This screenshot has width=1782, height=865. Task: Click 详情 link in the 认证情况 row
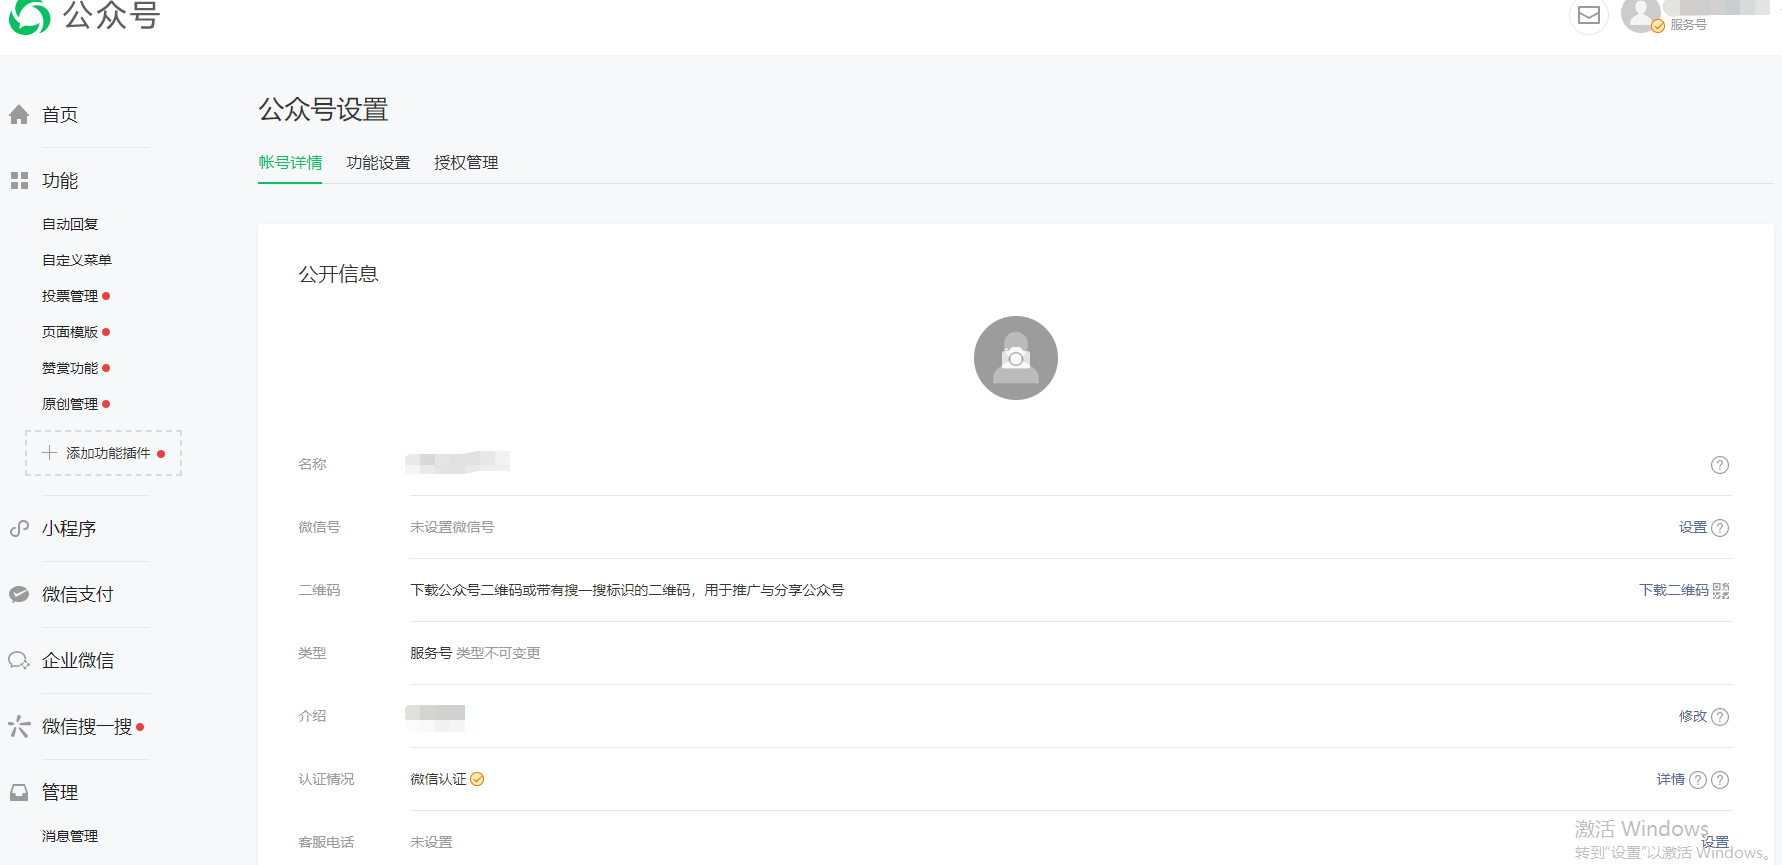point(1671,779)
